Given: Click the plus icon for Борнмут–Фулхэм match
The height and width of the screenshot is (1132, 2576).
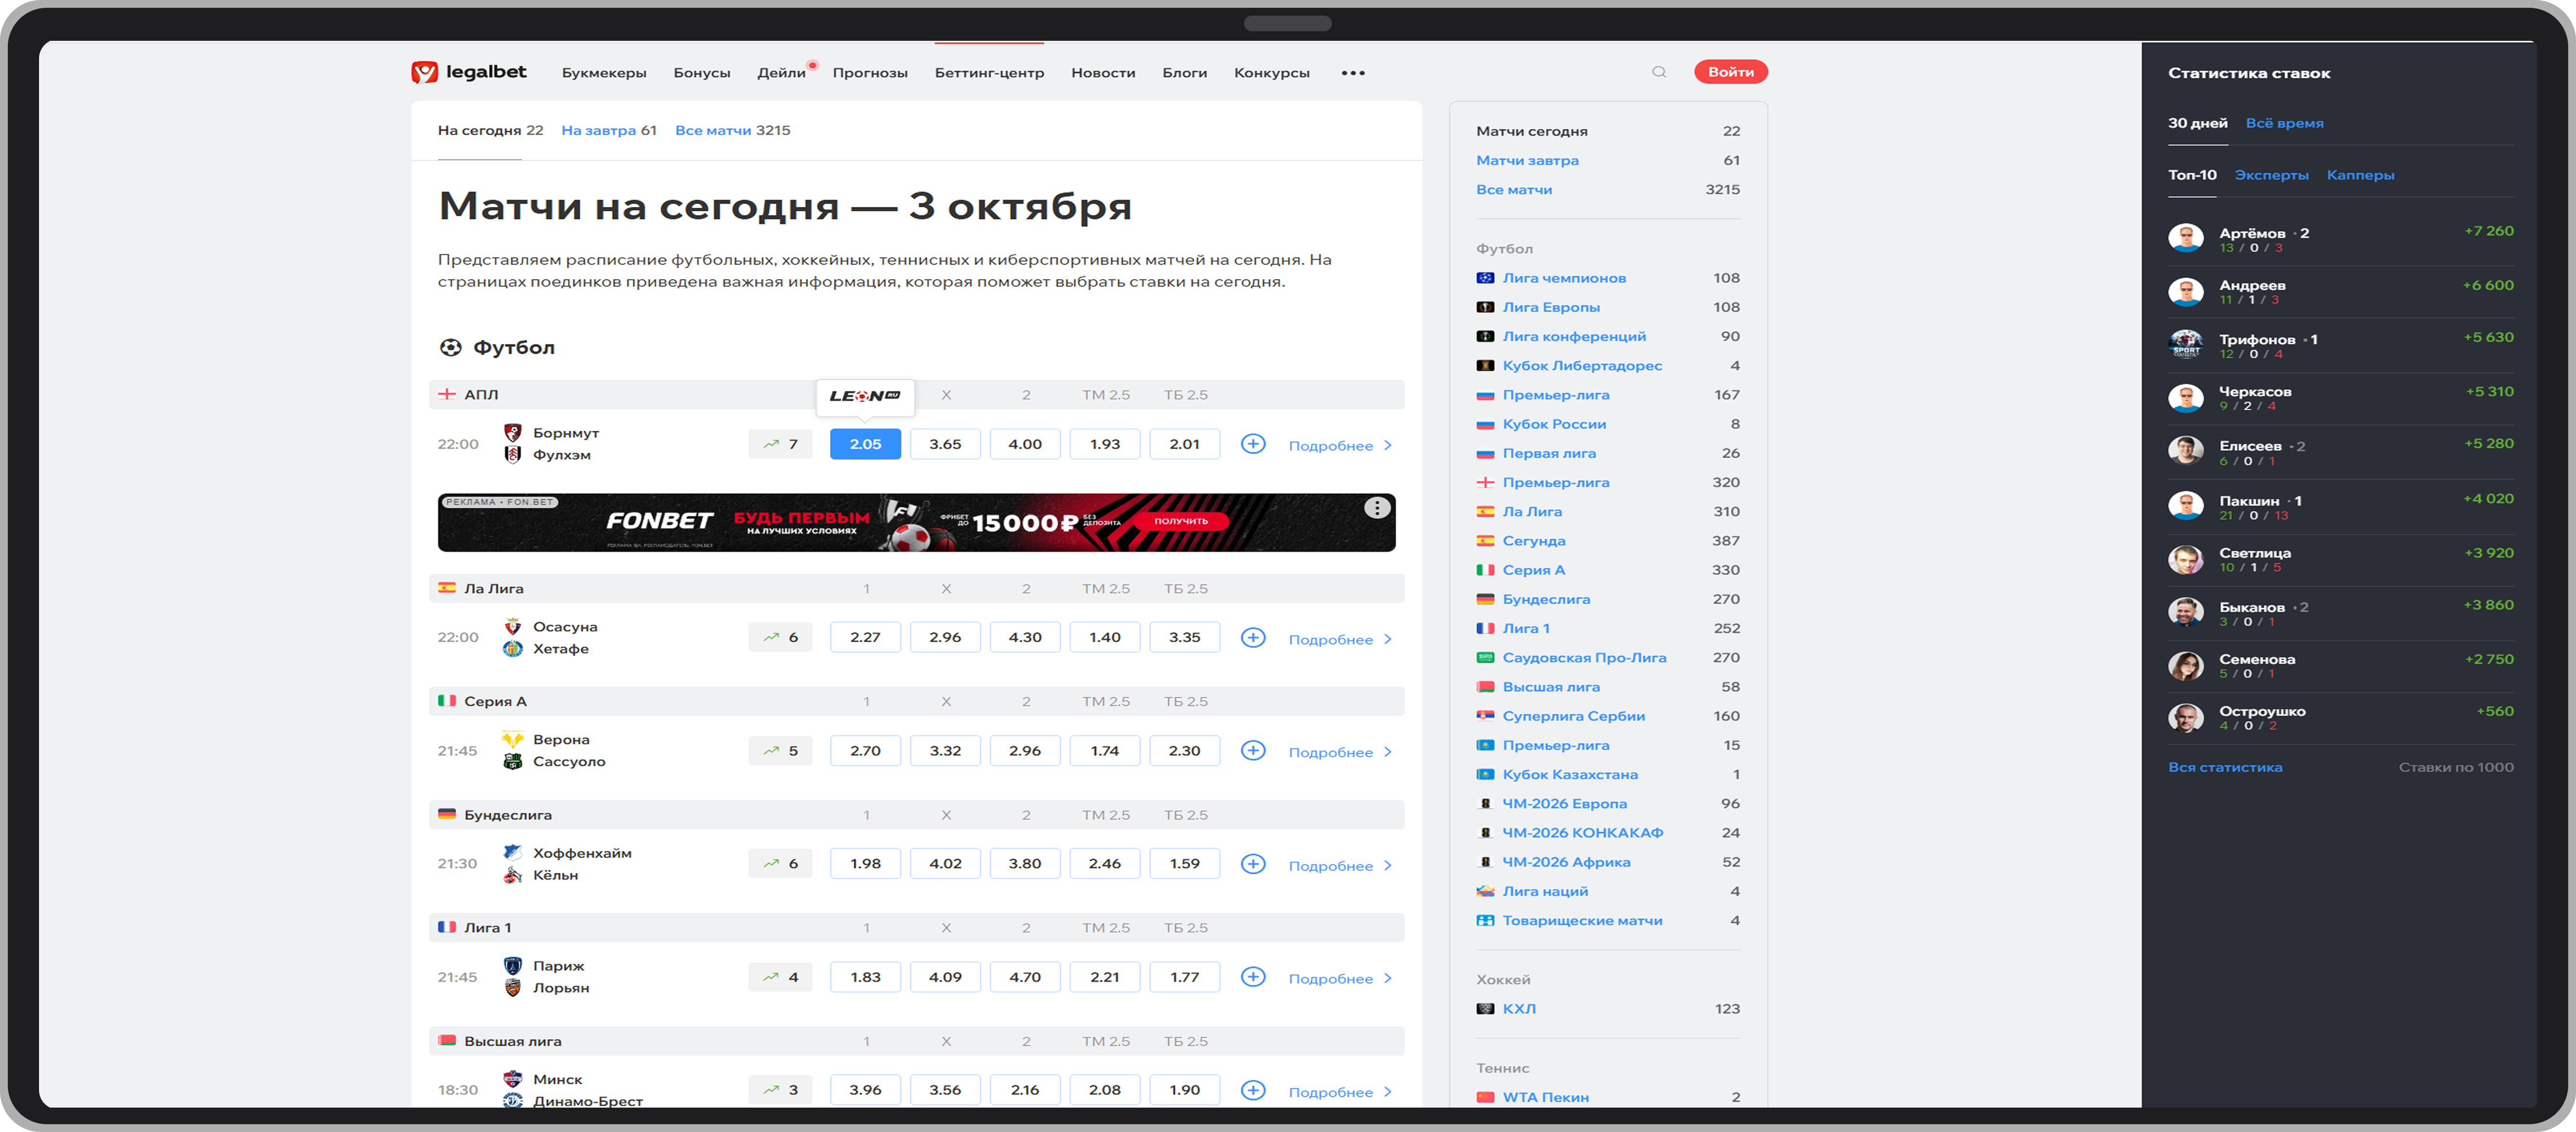Looking at the screenshot, I should tap(1252, 444).
